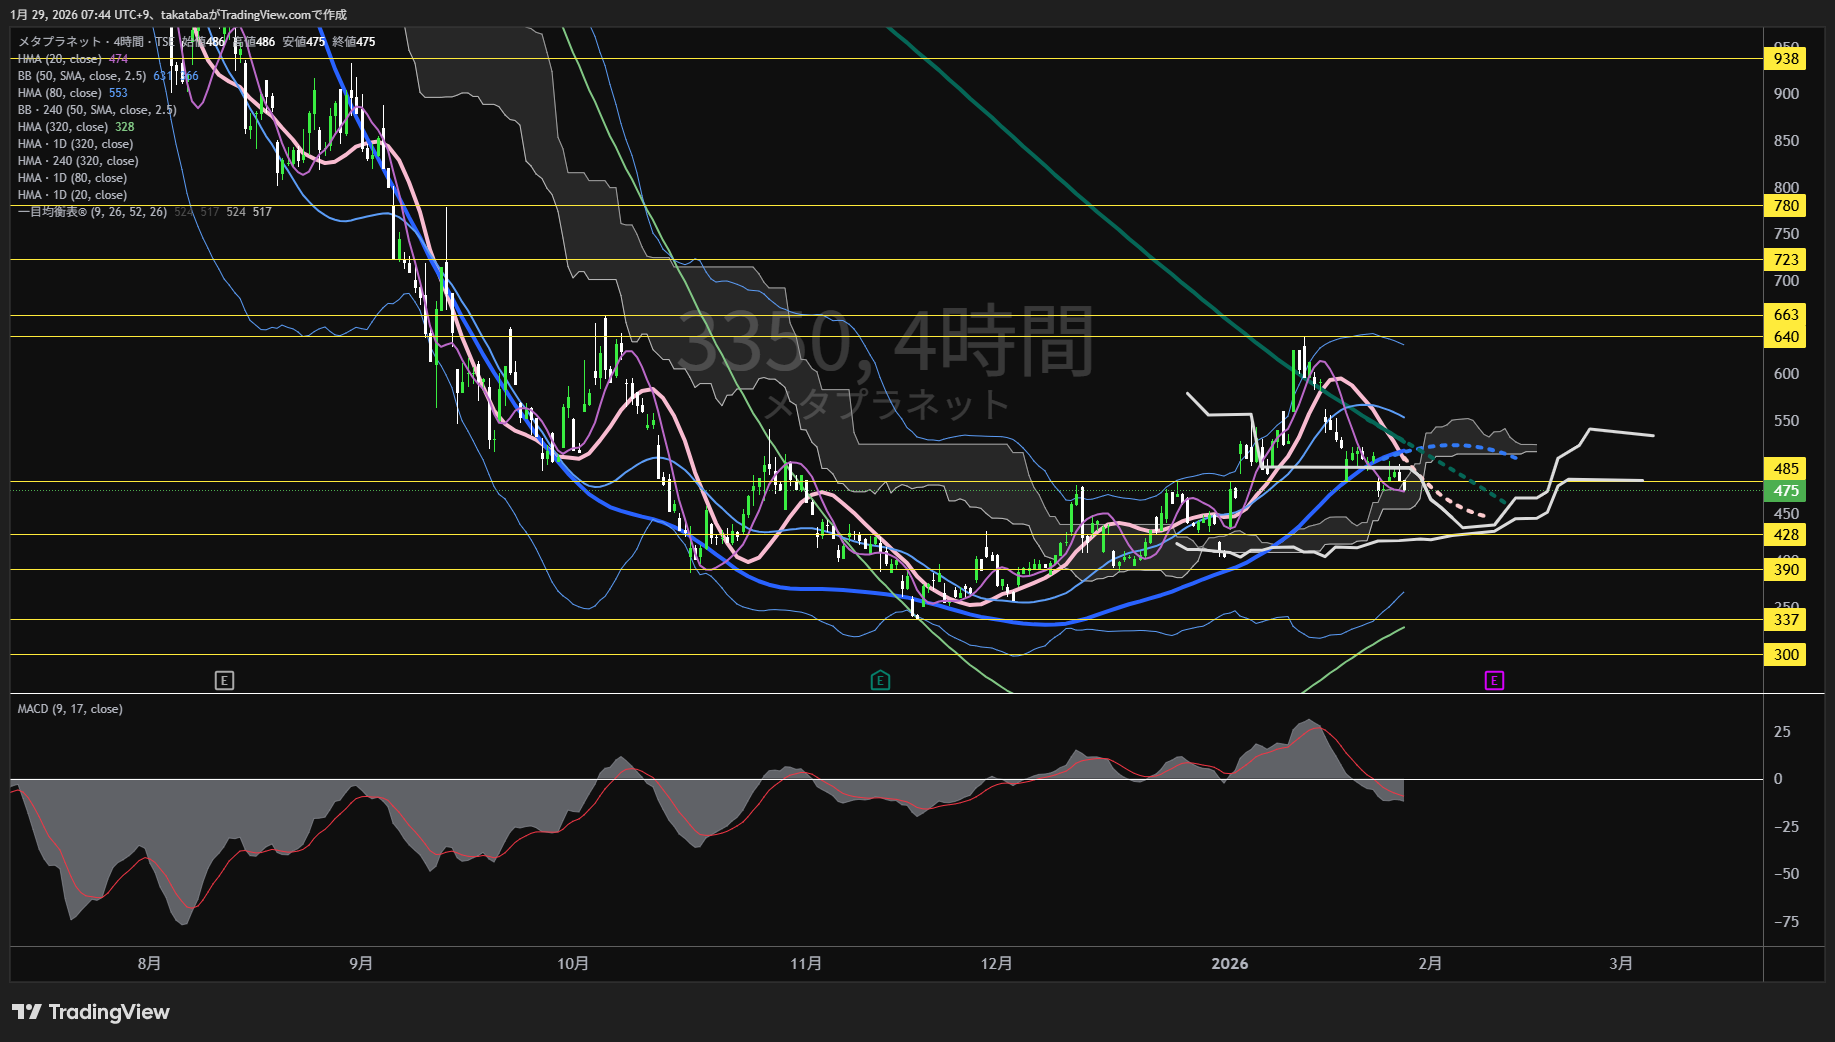Click the white E marker near August
The width and height of the screenshot is (1835, 1042).
coord(224,681)
